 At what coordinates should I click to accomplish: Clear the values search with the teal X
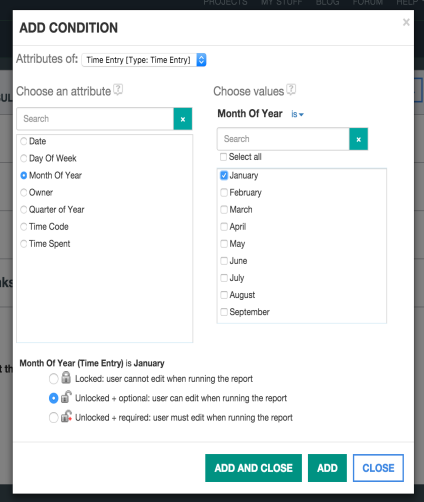coord(359,139)
